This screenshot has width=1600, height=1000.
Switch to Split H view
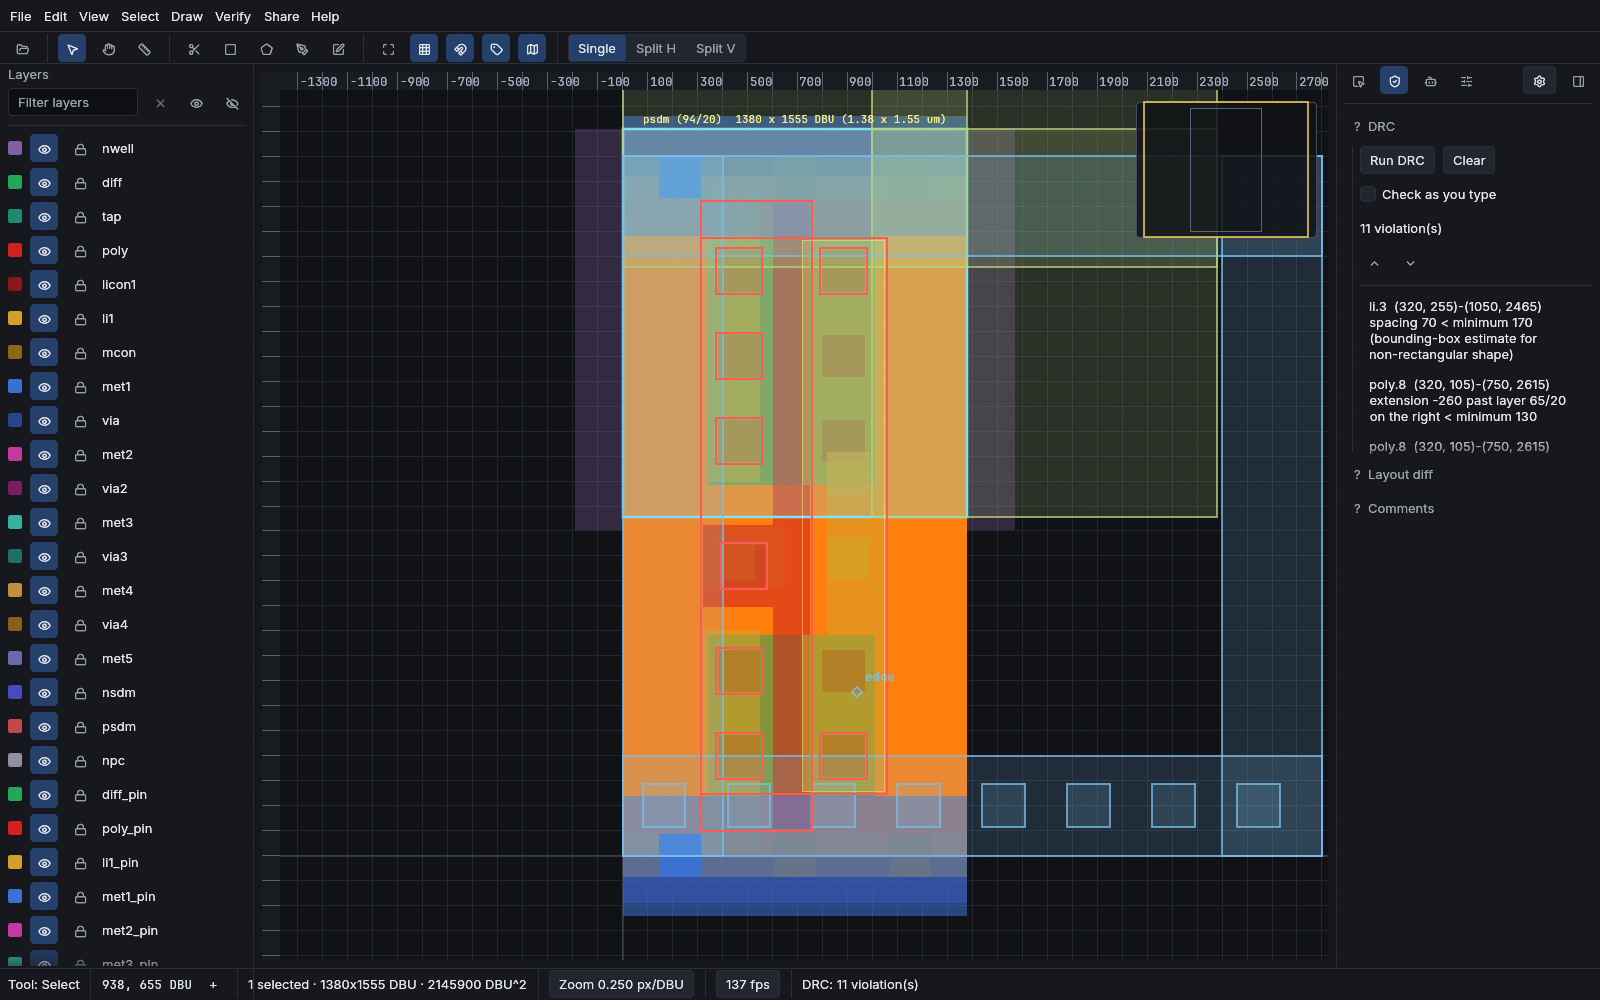tap(656, 49)
